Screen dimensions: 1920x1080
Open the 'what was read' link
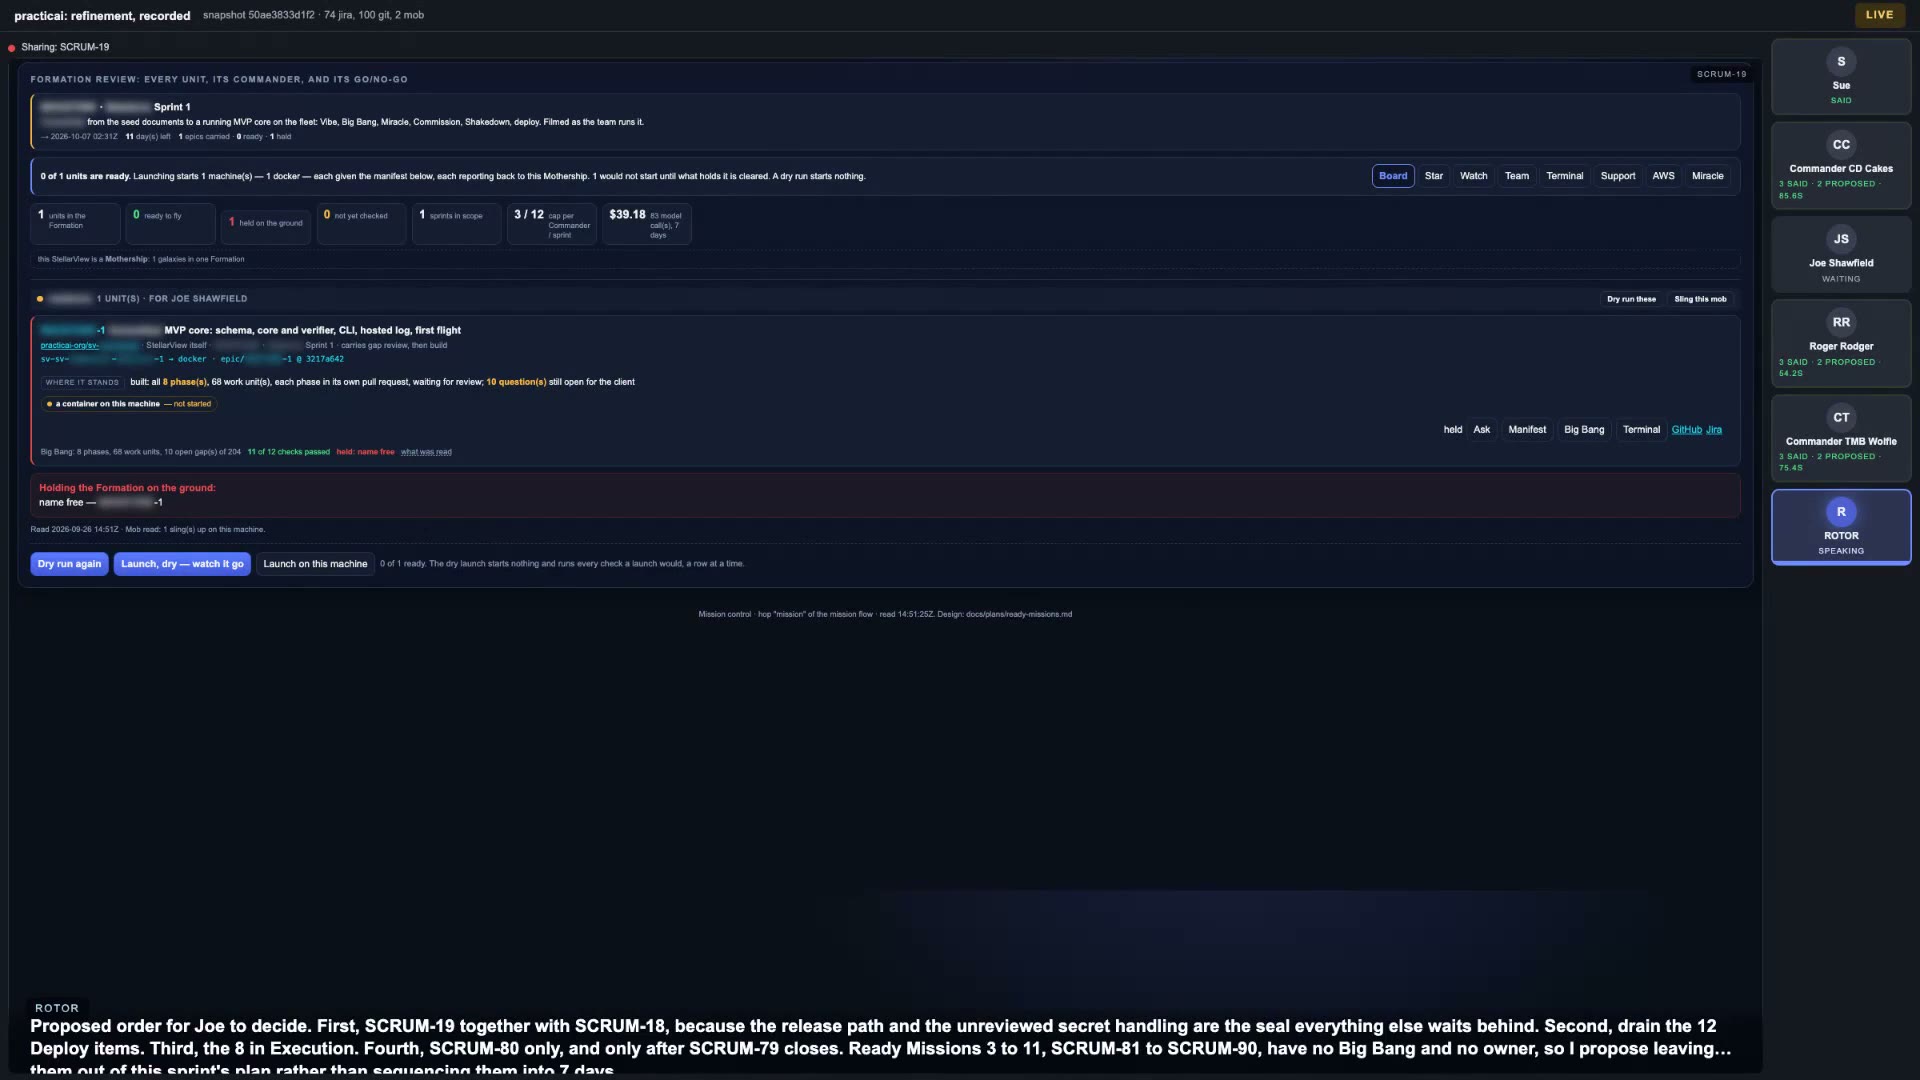426,452
